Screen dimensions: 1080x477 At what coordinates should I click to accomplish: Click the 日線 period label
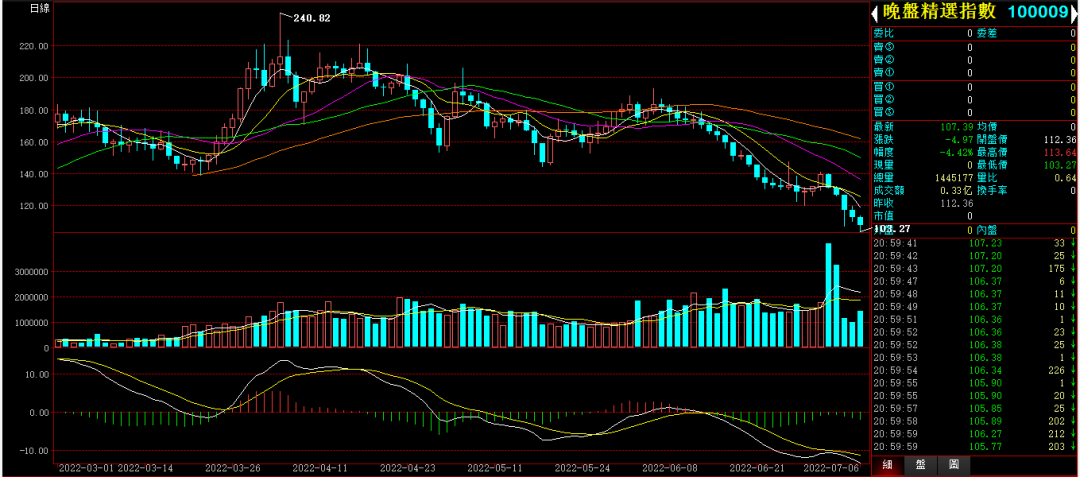pos(39,8)
